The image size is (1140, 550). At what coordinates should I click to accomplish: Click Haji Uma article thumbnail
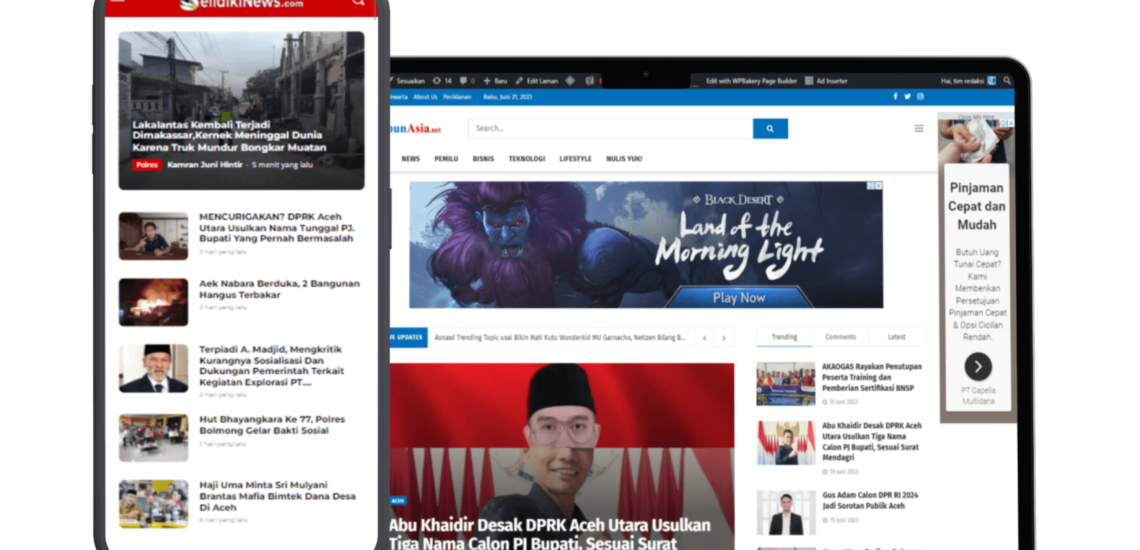tap(153, 503)
